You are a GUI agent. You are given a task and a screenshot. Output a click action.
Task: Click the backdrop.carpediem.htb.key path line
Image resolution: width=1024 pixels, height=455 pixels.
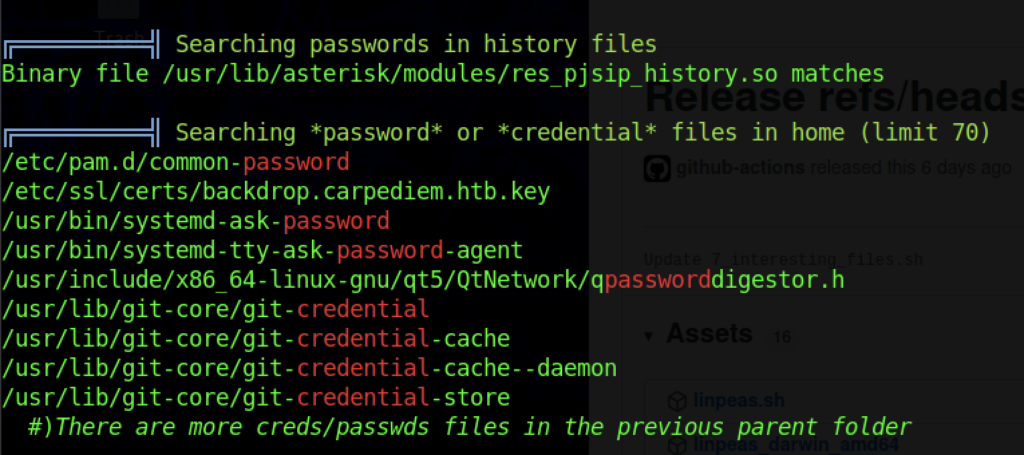[276, 190]
